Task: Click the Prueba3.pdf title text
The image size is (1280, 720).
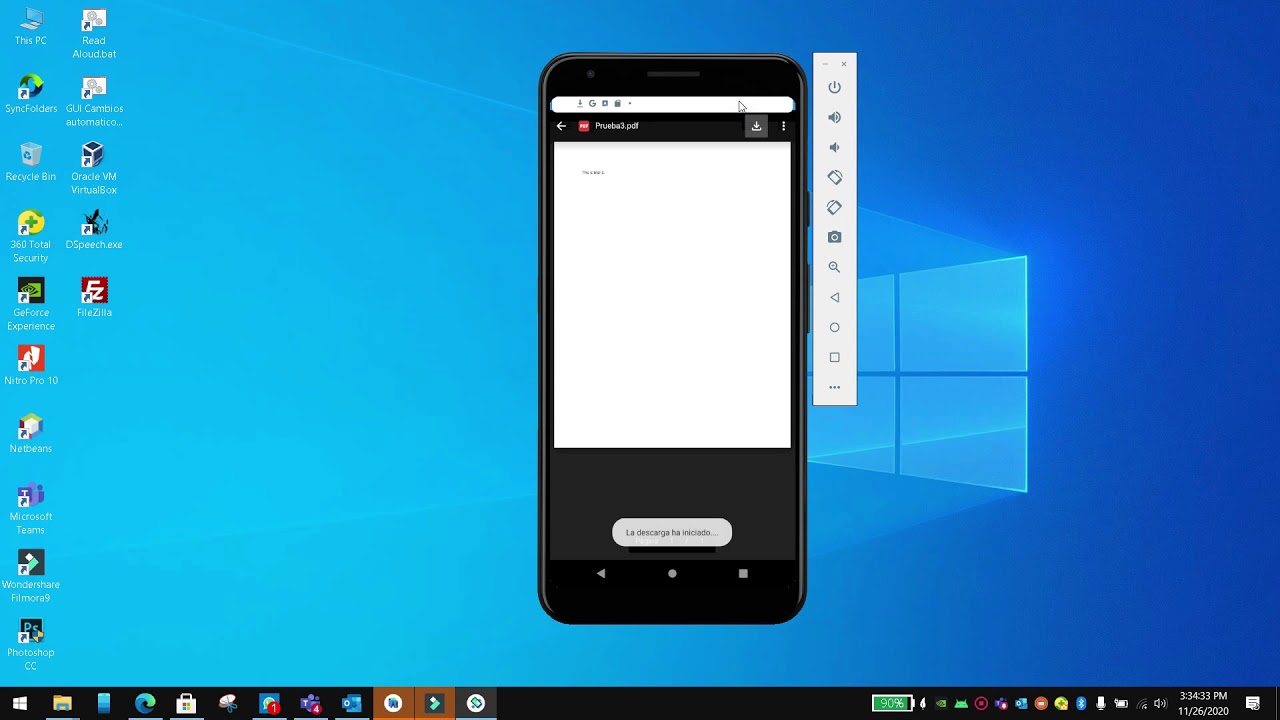Action: click(x=616, y=126)
